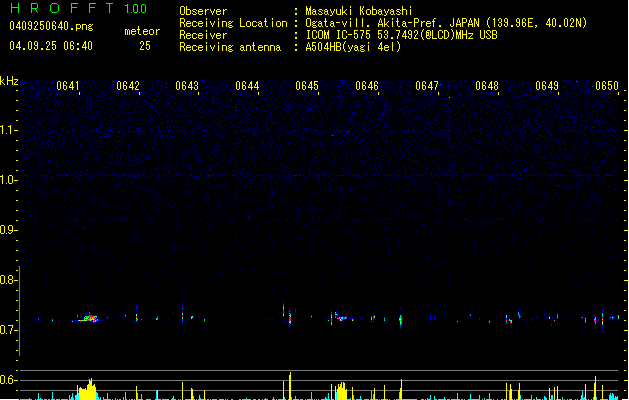Click the A504HB(yagi 4el) antenna text
Image resolution: width=629 pixels, height=400 pixels.
coord(353,47)
